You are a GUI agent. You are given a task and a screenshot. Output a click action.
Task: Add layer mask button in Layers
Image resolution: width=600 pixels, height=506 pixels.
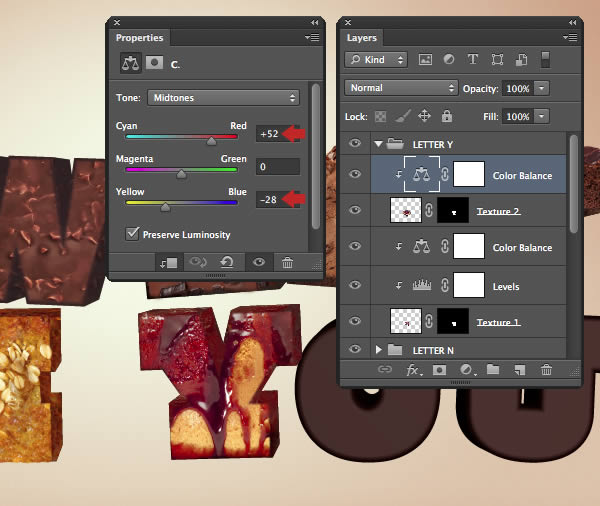click(x=439, y=370)
